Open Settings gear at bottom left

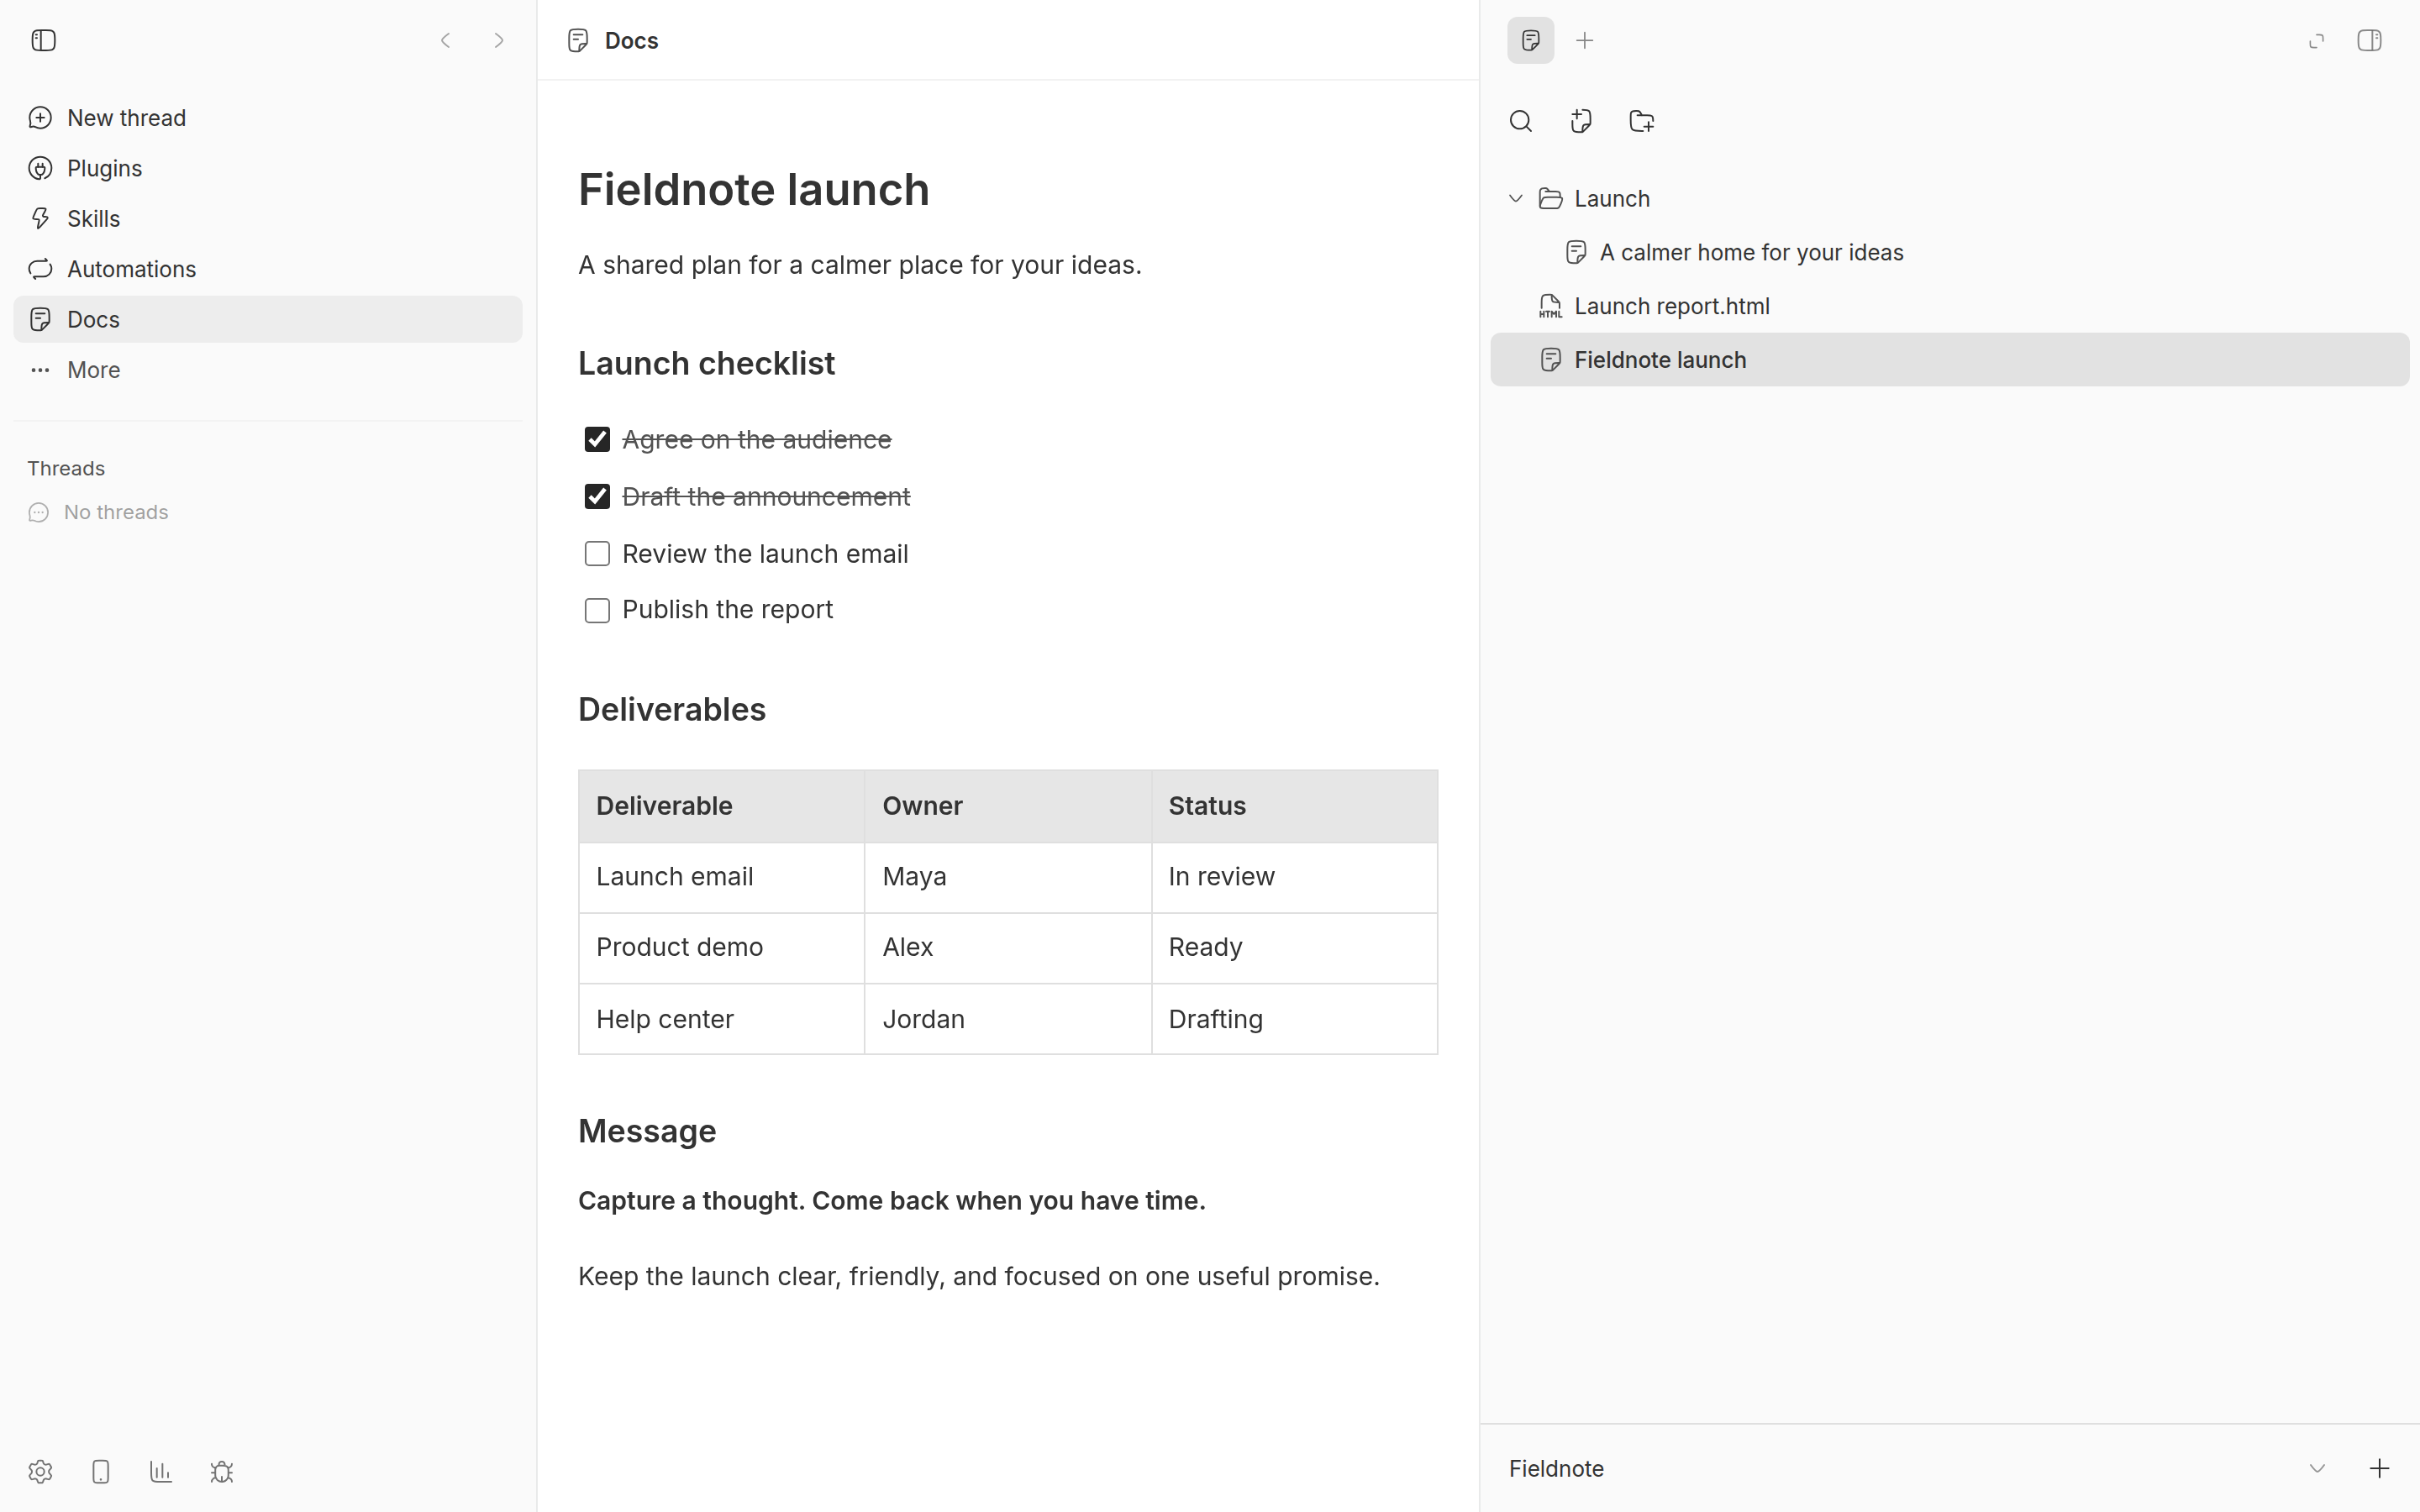tap(40, 1471)
